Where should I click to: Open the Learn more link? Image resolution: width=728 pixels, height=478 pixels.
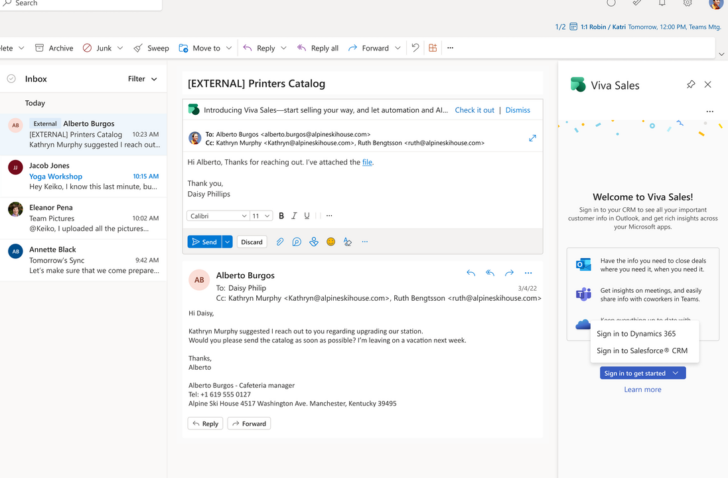click(x=643, y=390)
